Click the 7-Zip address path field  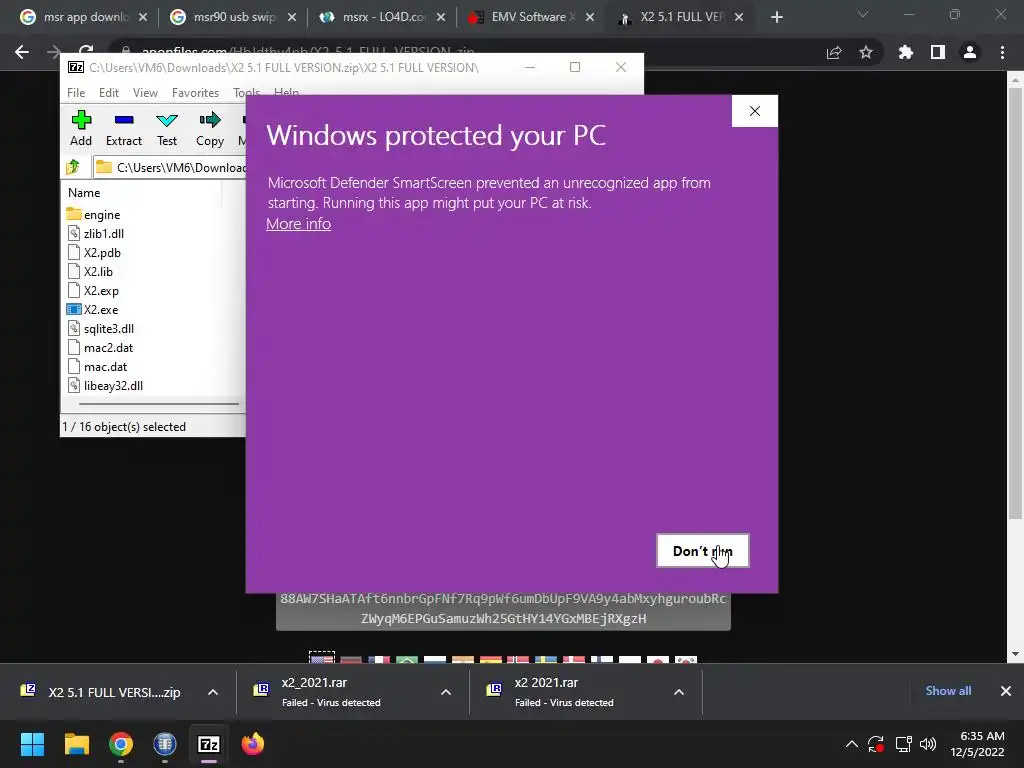[x=170, y=167]
